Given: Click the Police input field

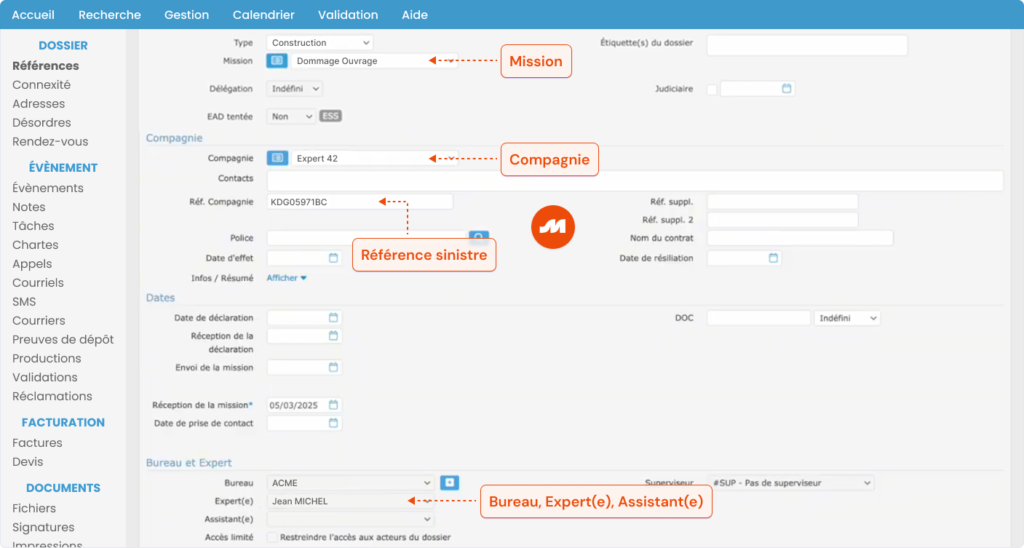Looking at the screenshot, I should [x=367, y=238].
